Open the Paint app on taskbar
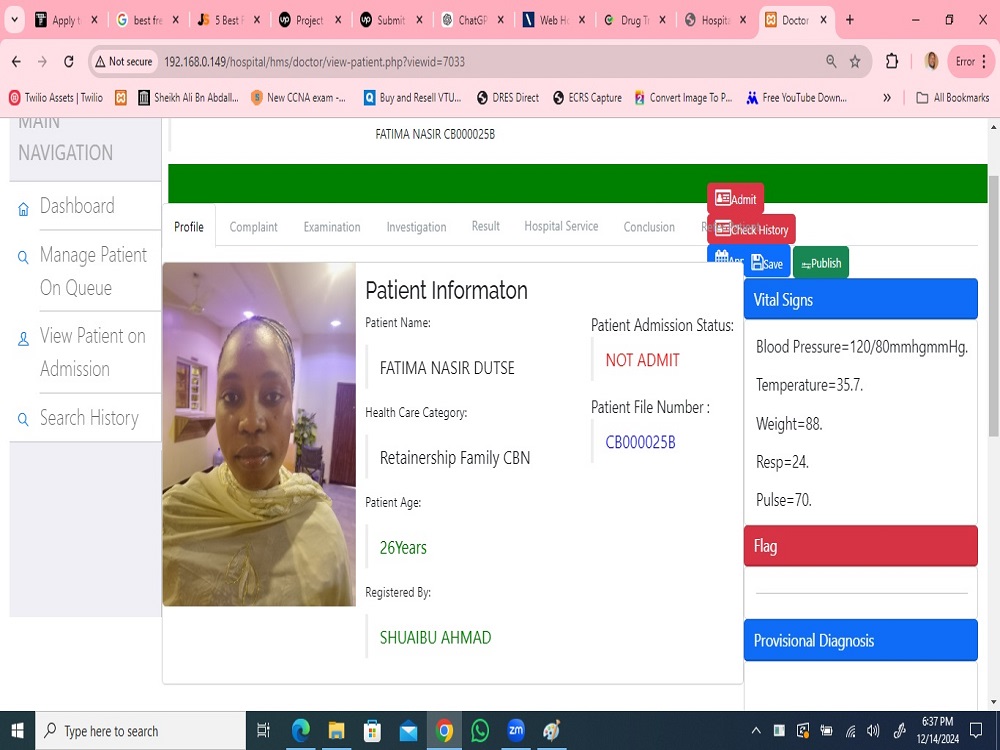The width and height of the screenshot is (1000, 750). click(551, 731)
